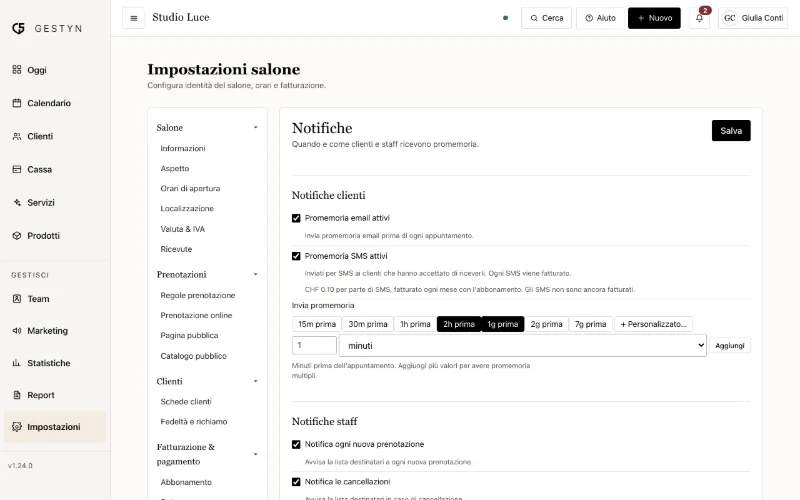Open Valuta & IVA settings
800x500 pixels.
(x=183, y=229)
